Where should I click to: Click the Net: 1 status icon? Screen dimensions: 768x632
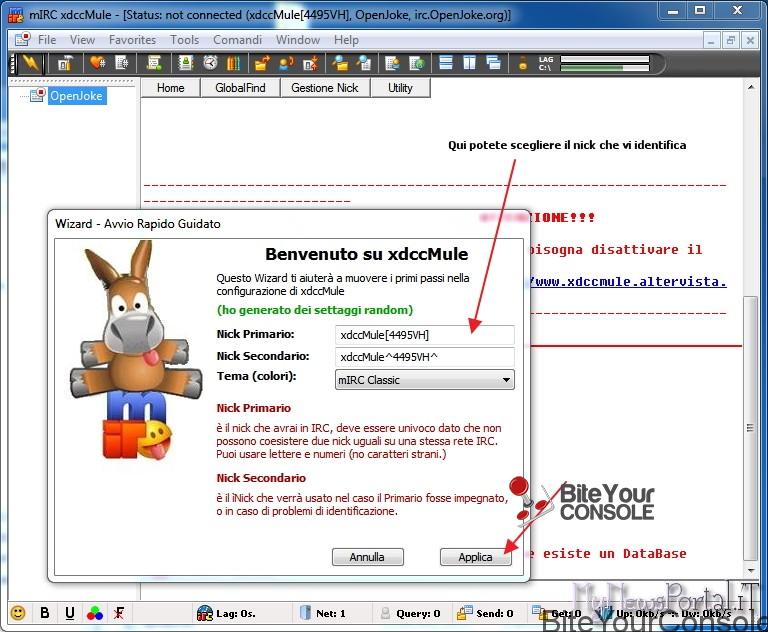point(305,612)
